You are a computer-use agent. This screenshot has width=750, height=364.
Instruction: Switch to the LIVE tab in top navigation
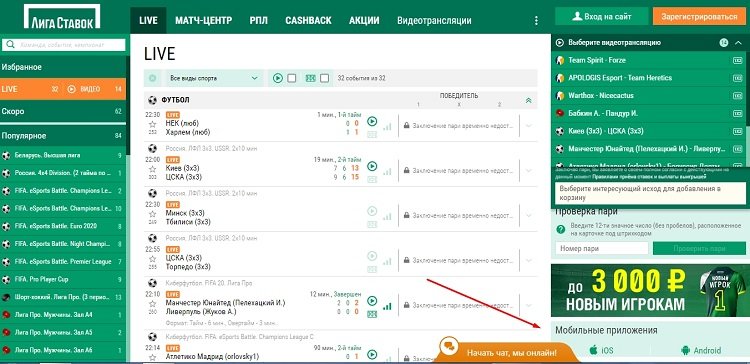point(148,21)
